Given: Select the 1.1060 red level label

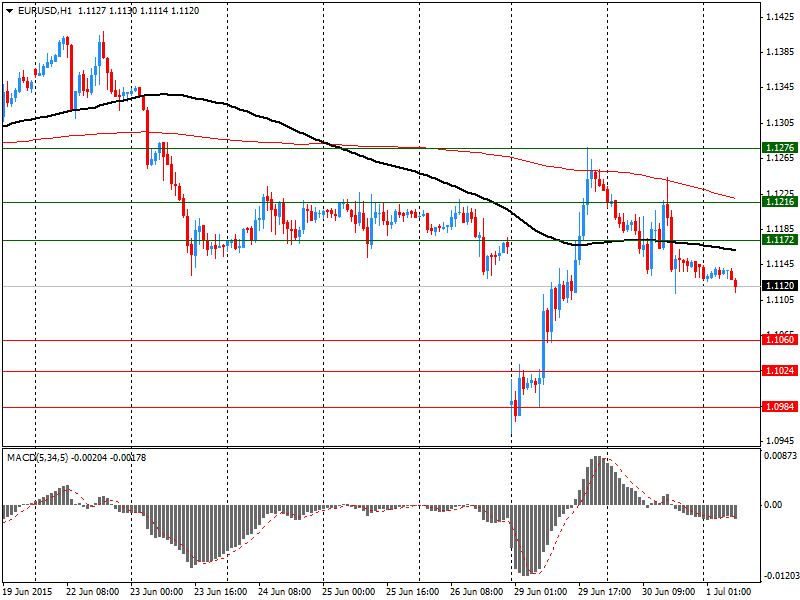Looking at the screenshot, I should [780, 339].
